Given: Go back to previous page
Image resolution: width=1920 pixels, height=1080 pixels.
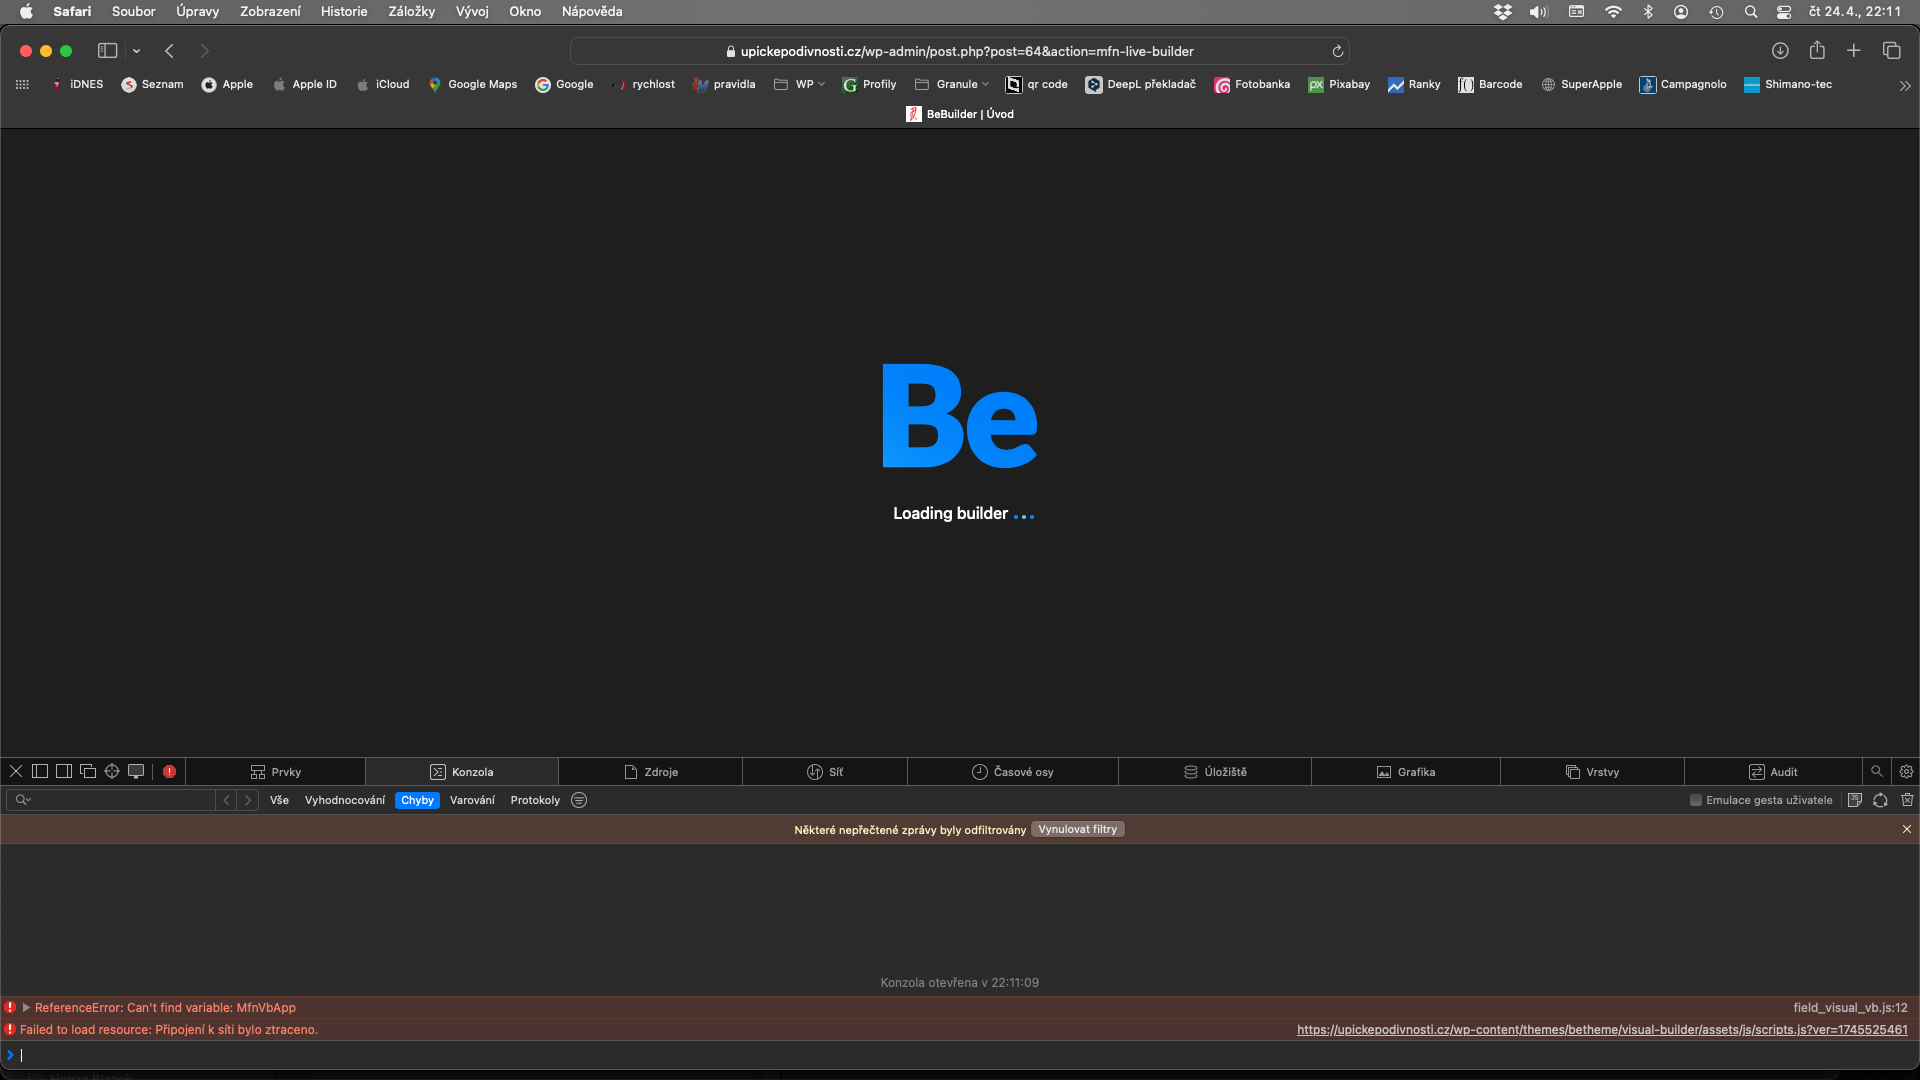Looking at the screenshot, I should coord(170,51).
